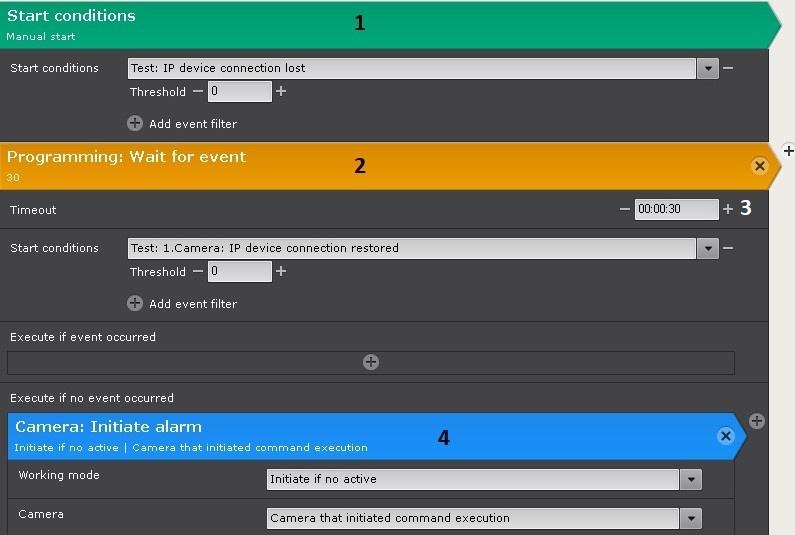
Task: Increase the first Threshold value
Action: [x=281, y=92]
